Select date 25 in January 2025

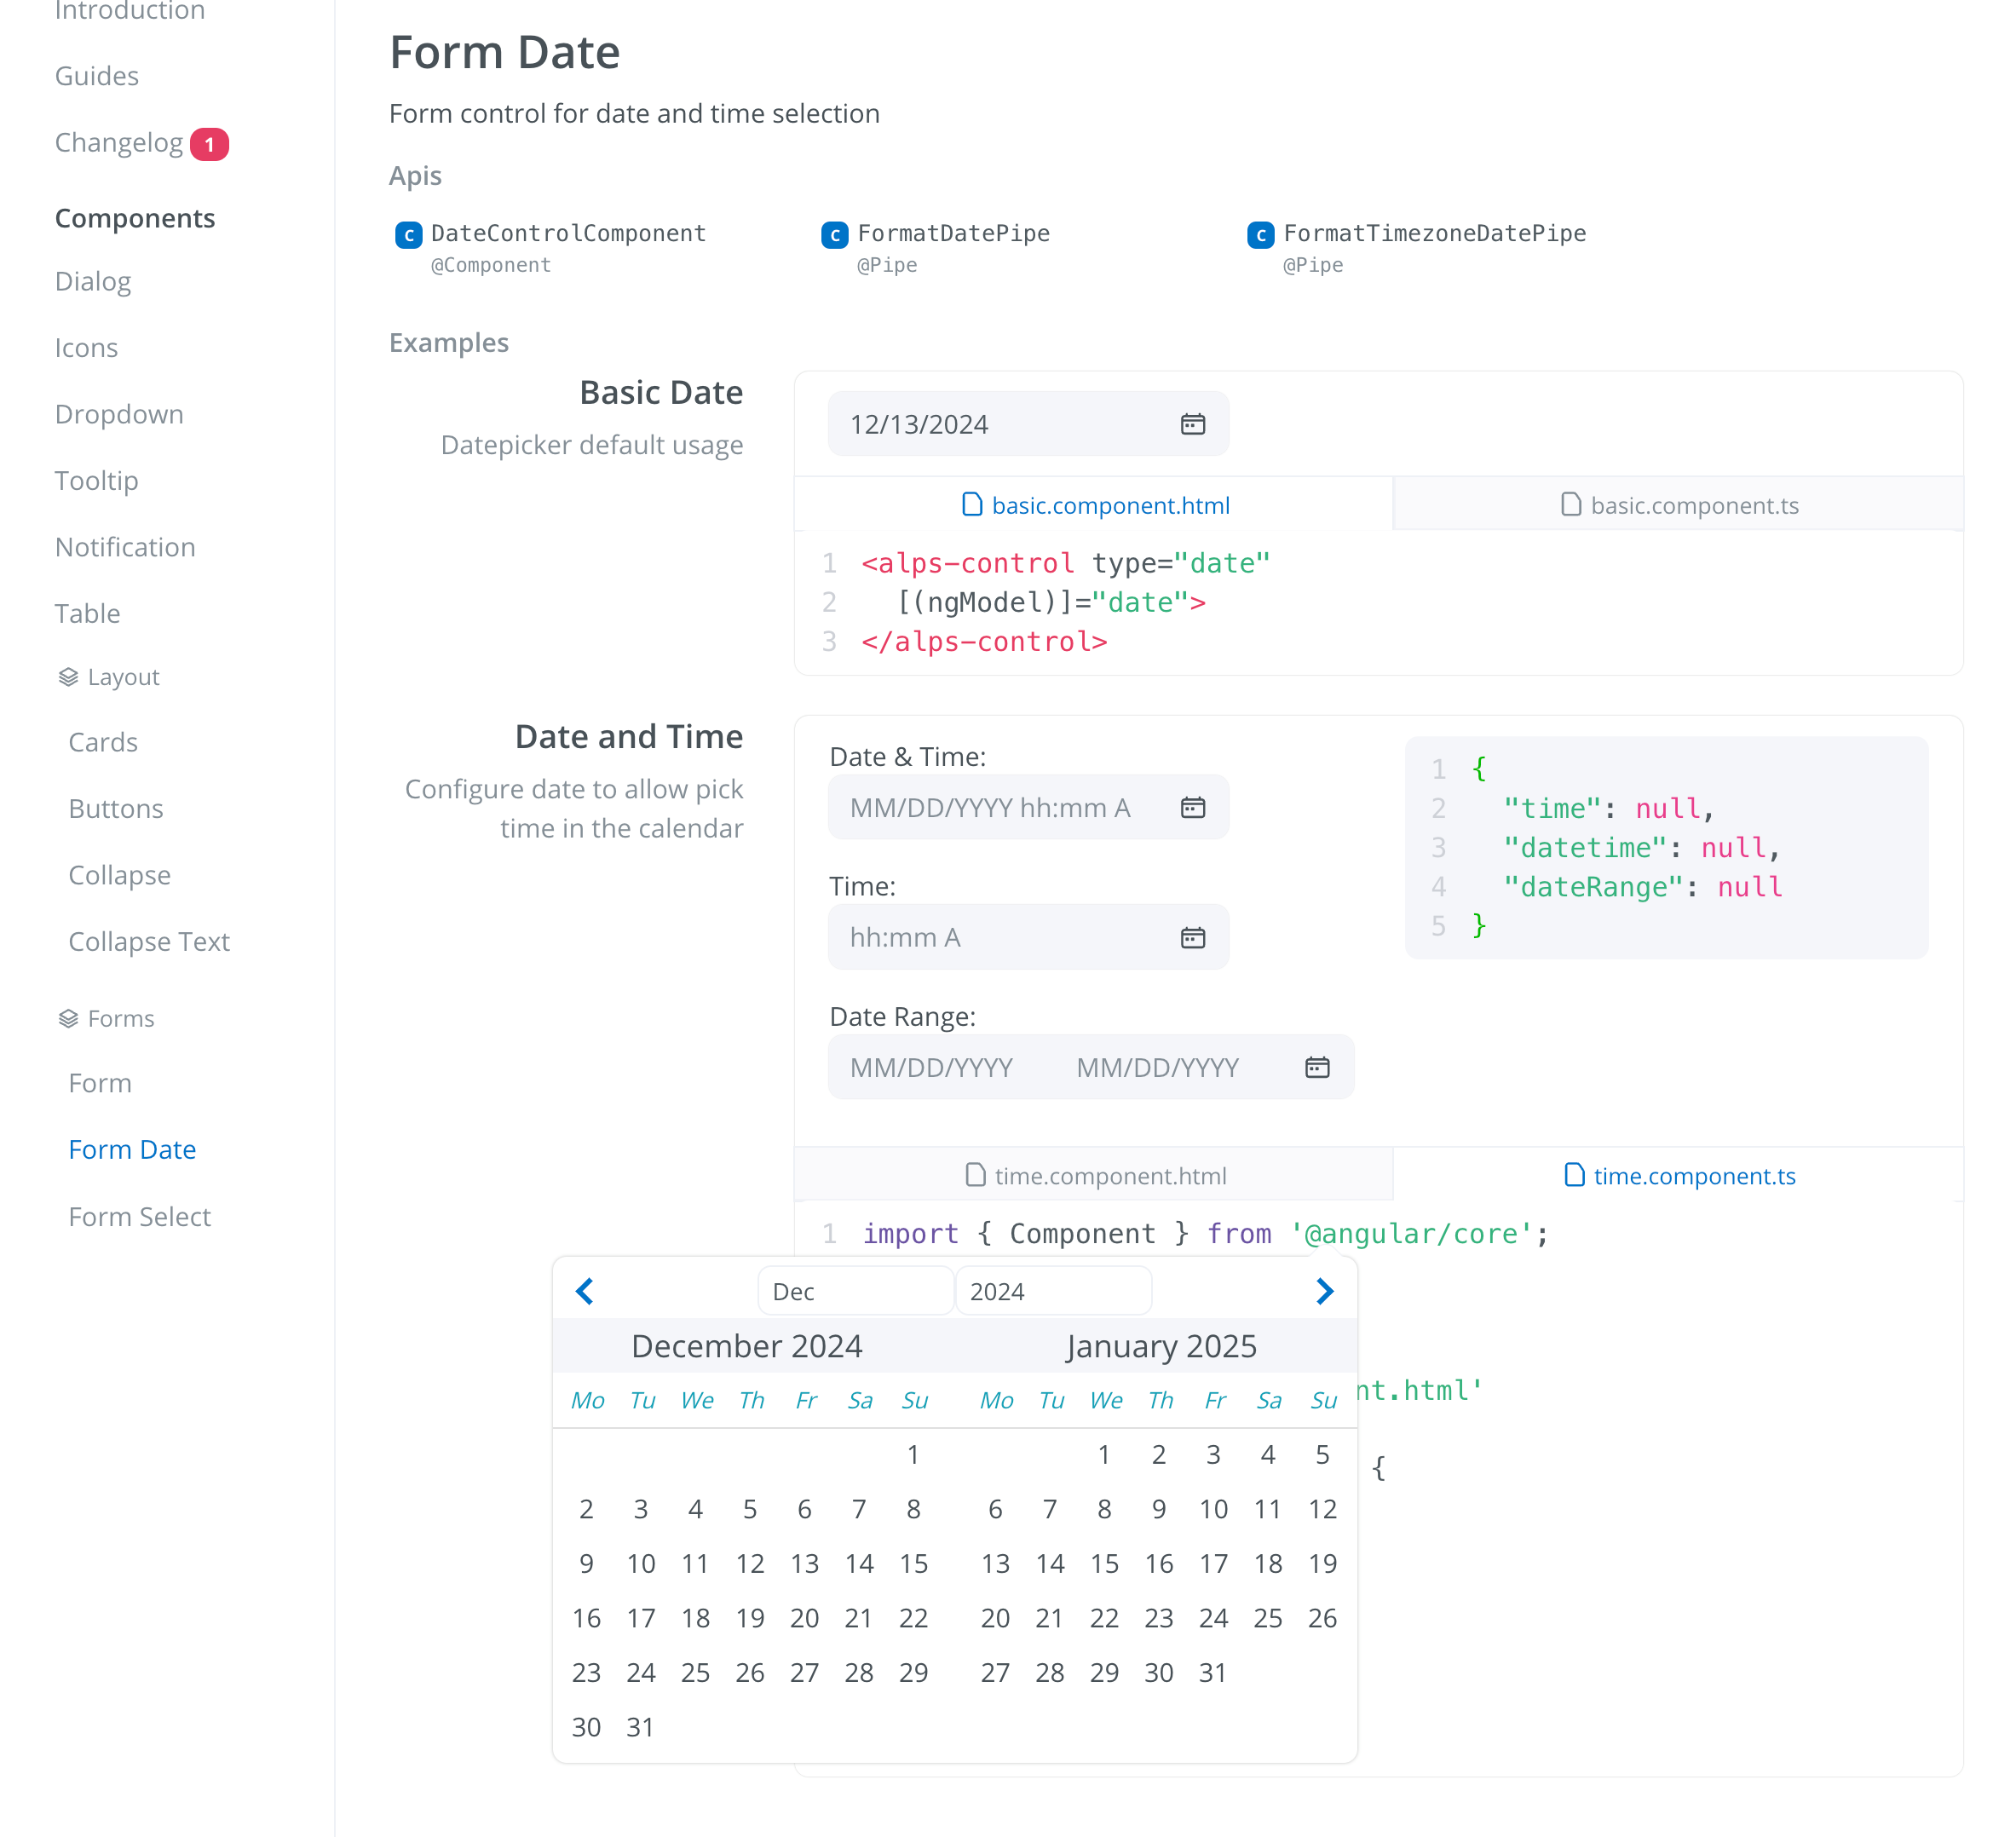(x=1266, y=1617)
